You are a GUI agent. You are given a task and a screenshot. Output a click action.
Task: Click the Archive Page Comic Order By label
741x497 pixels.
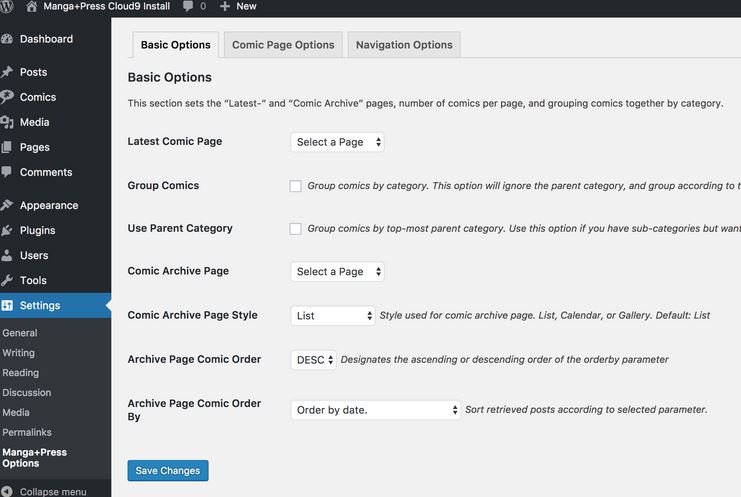[x=194, y=410]
